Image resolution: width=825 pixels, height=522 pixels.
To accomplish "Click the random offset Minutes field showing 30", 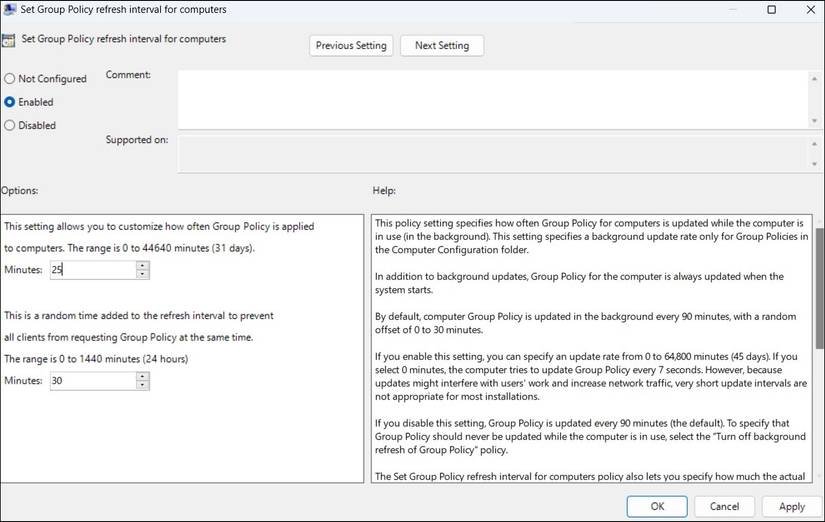I will (x=91, y=381).
